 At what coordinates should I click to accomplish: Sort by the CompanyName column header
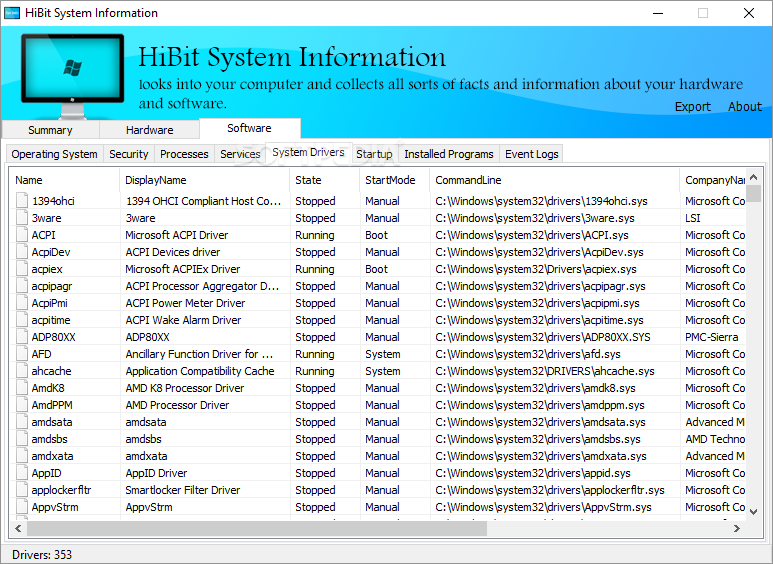(x=713, y=180)
